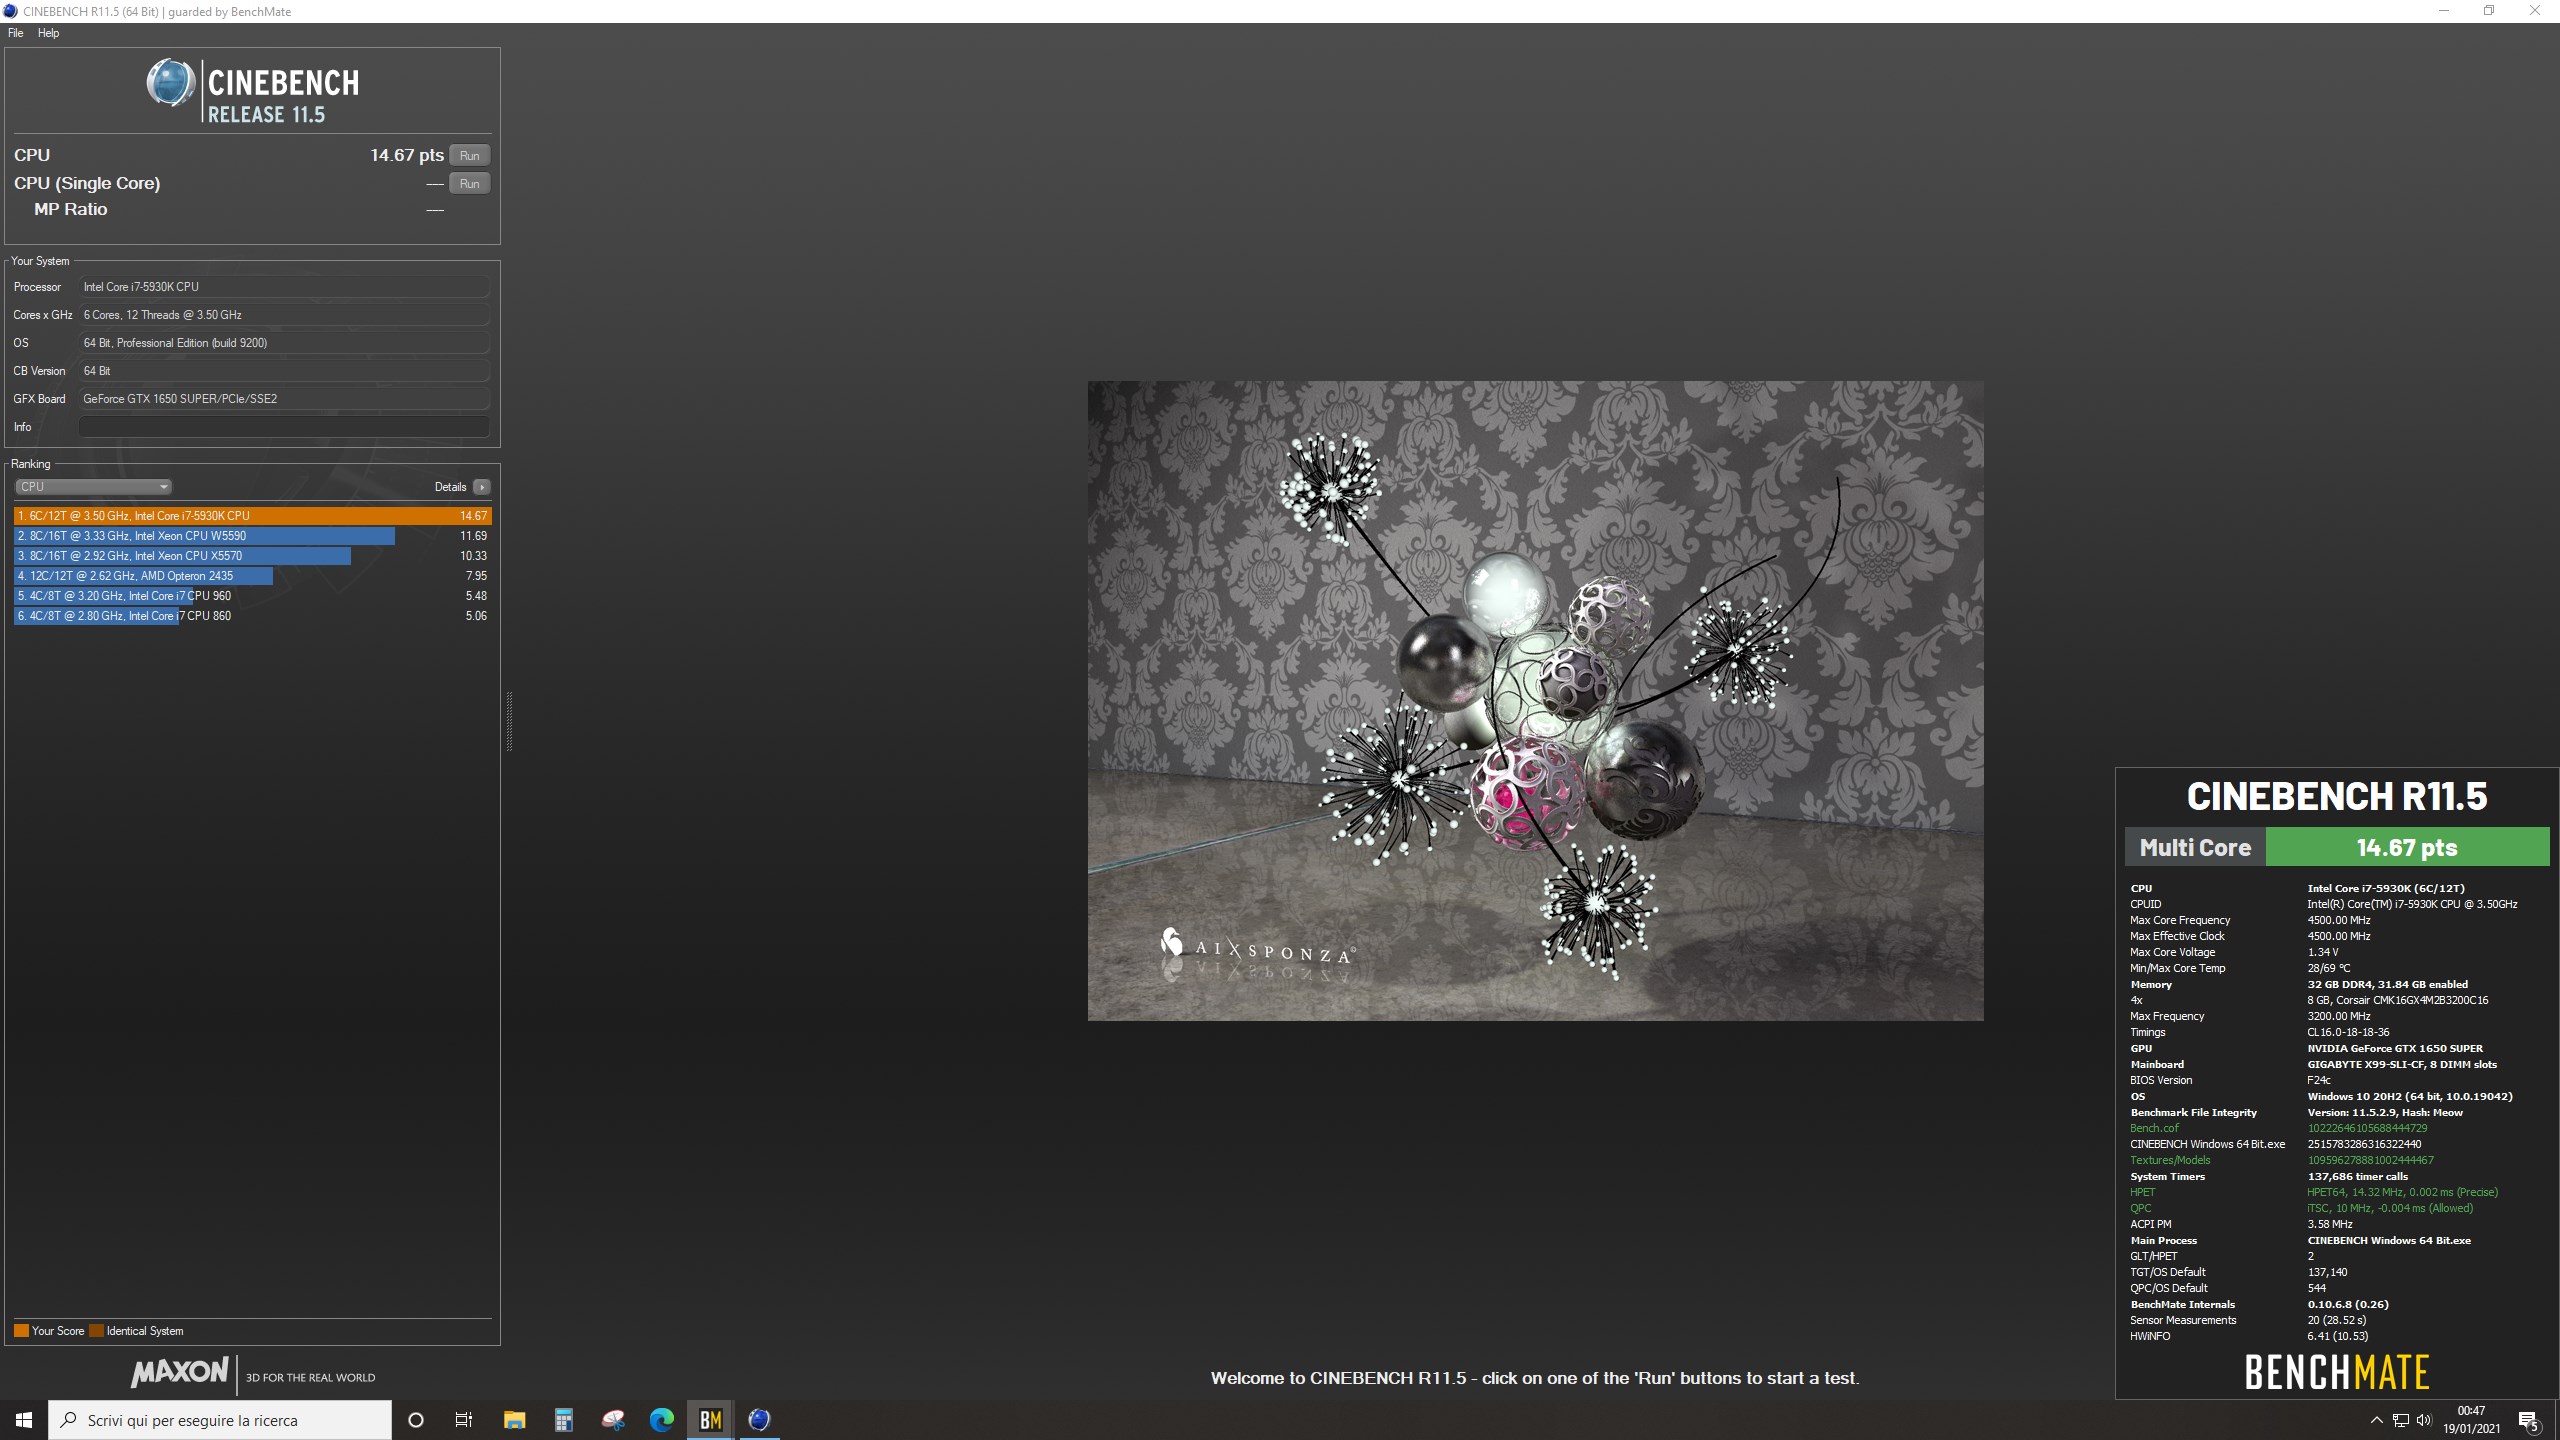Switch to Cinebench taskbar icon

(760, 1420)
